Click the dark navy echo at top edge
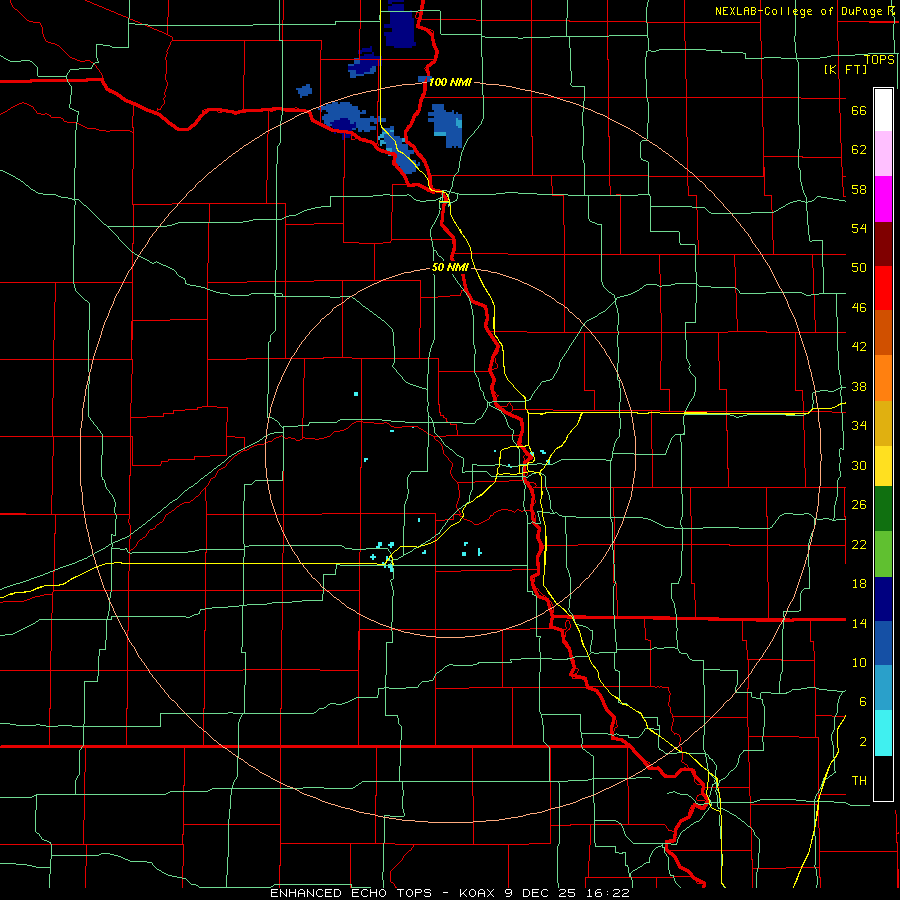This screenshot has height=900, width=900. (x=399, y=23)
